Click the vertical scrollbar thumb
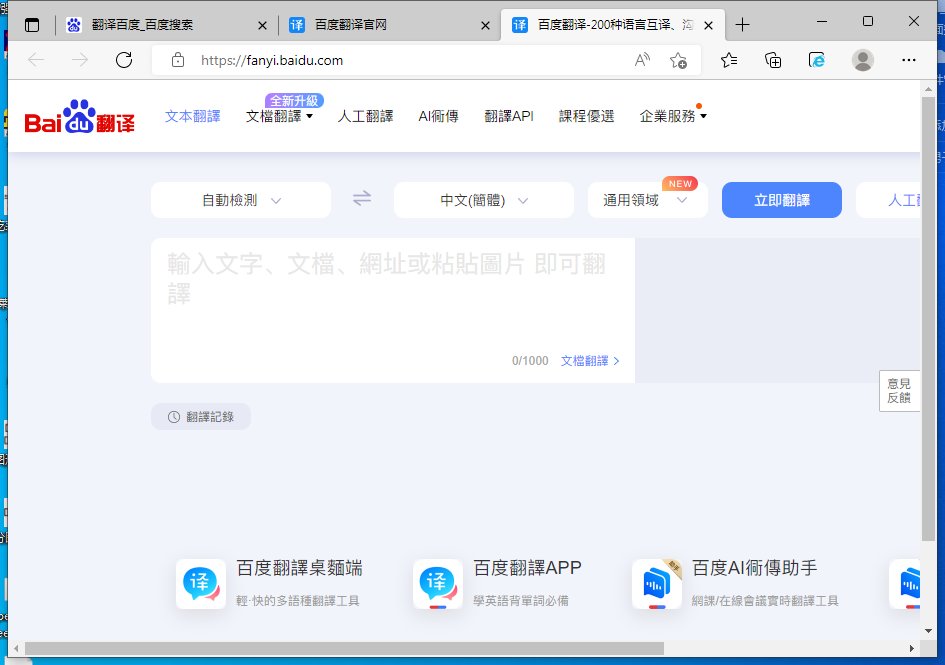The width and height of the screenshot is (945, 665). (928, 318)
